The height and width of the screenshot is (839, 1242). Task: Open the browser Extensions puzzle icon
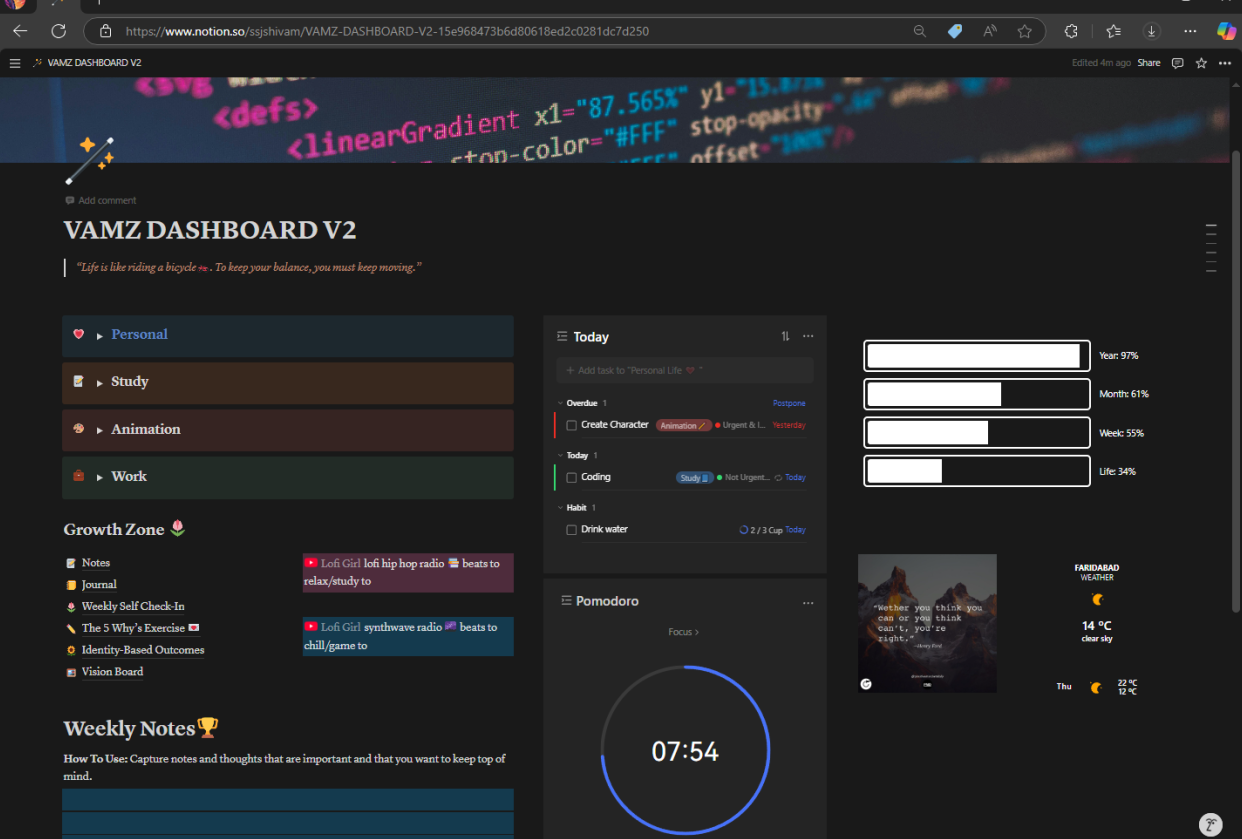click(1071, 31)
